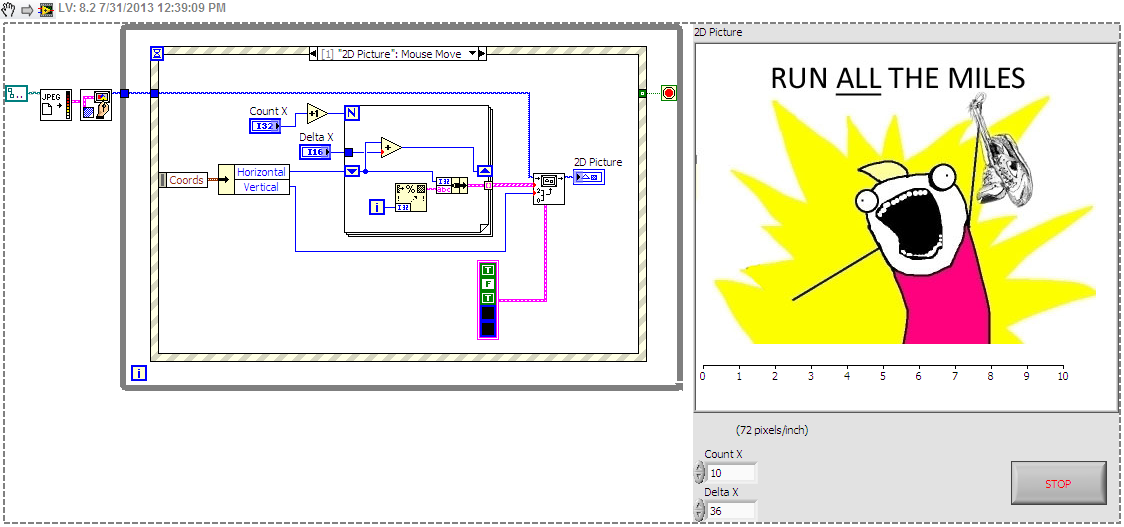Select the Draw Text at Point node
This screenshot has height=527, width=1124.
(x=548, y=189)
